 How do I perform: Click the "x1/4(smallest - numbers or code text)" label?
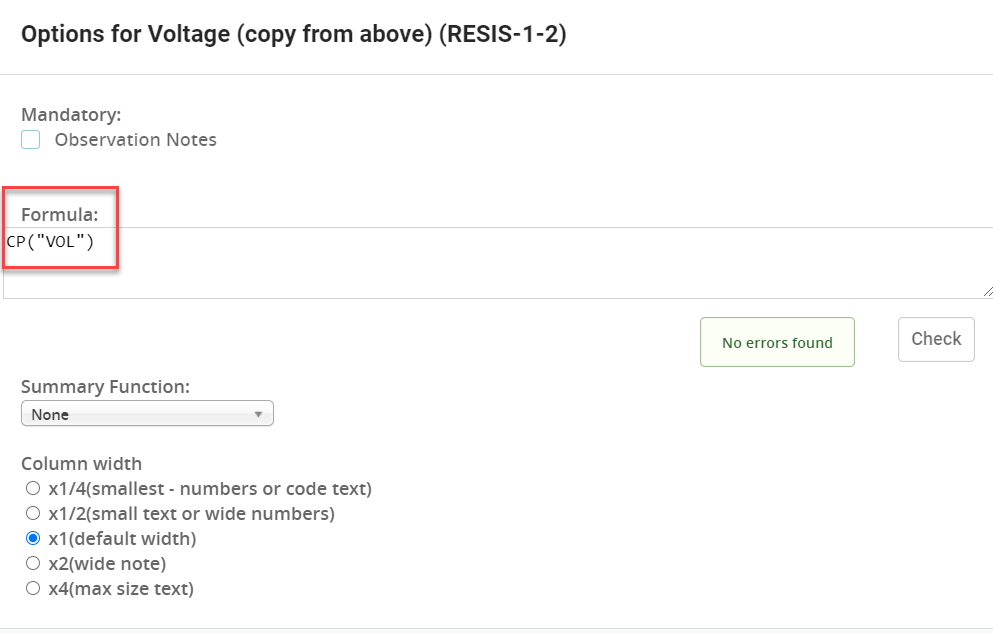coord(210,489)
